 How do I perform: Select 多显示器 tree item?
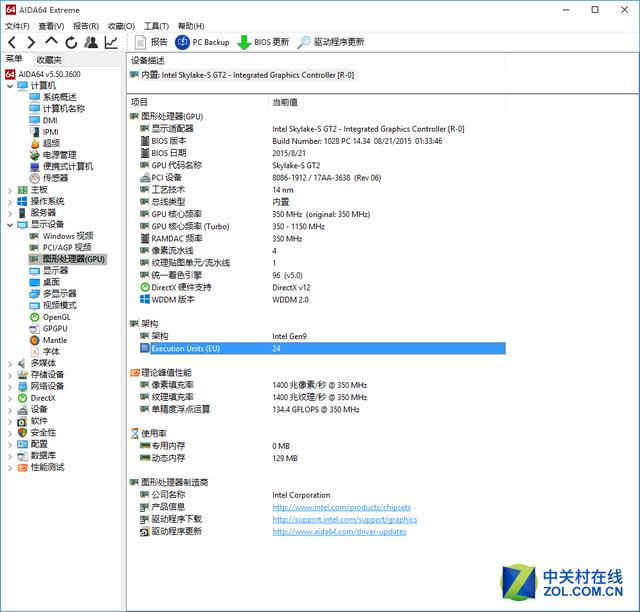[x=53, y=294]
